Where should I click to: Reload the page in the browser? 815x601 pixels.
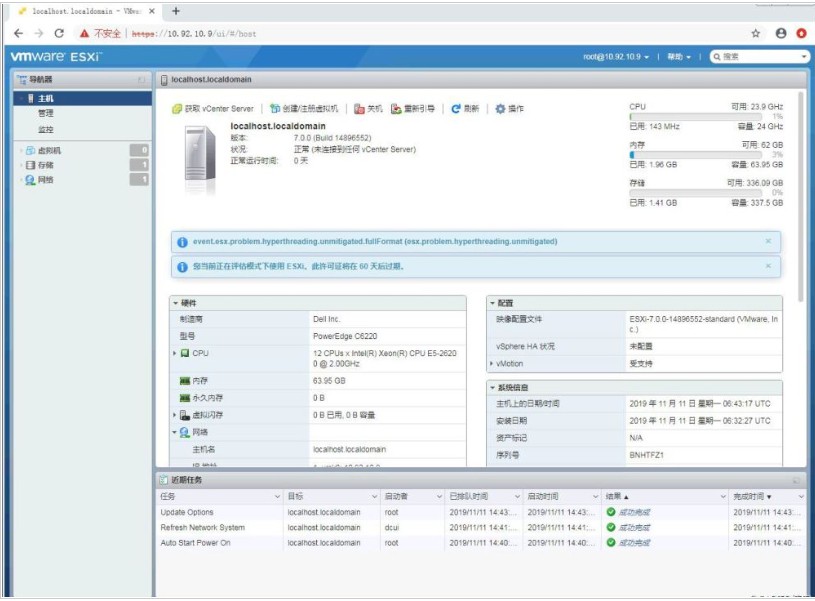tap(59, 33)
